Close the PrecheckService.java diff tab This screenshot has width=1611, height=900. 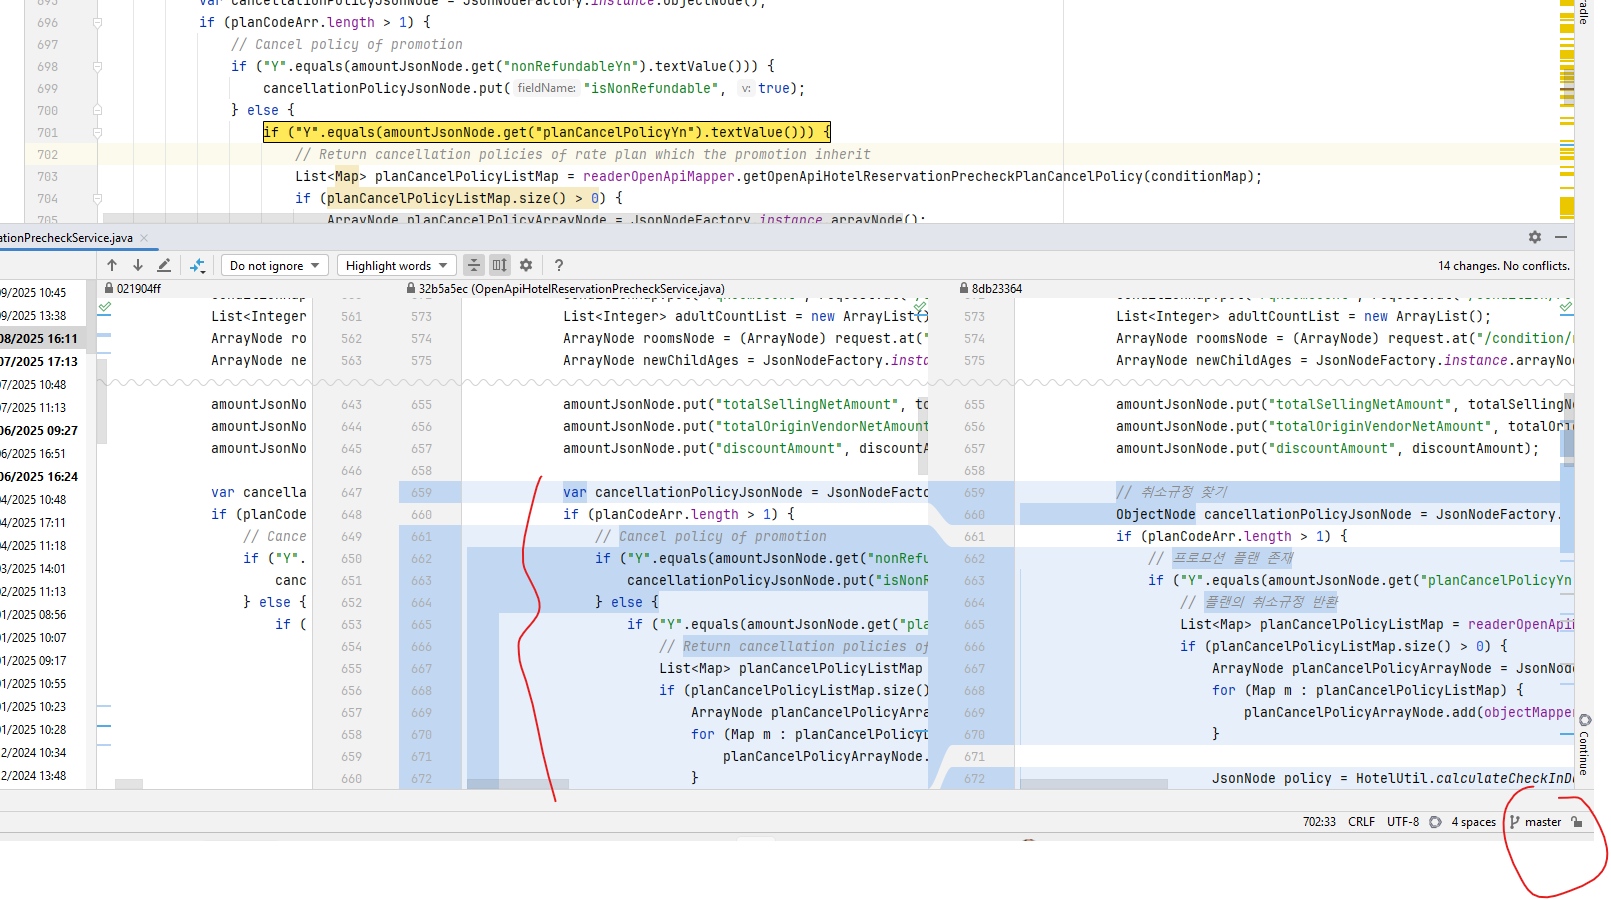pyautogui.click(x=144, y=238)
